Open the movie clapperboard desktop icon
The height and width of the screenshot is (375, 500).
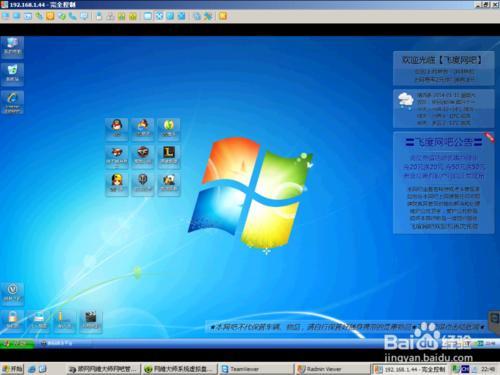tap(91, 321)
